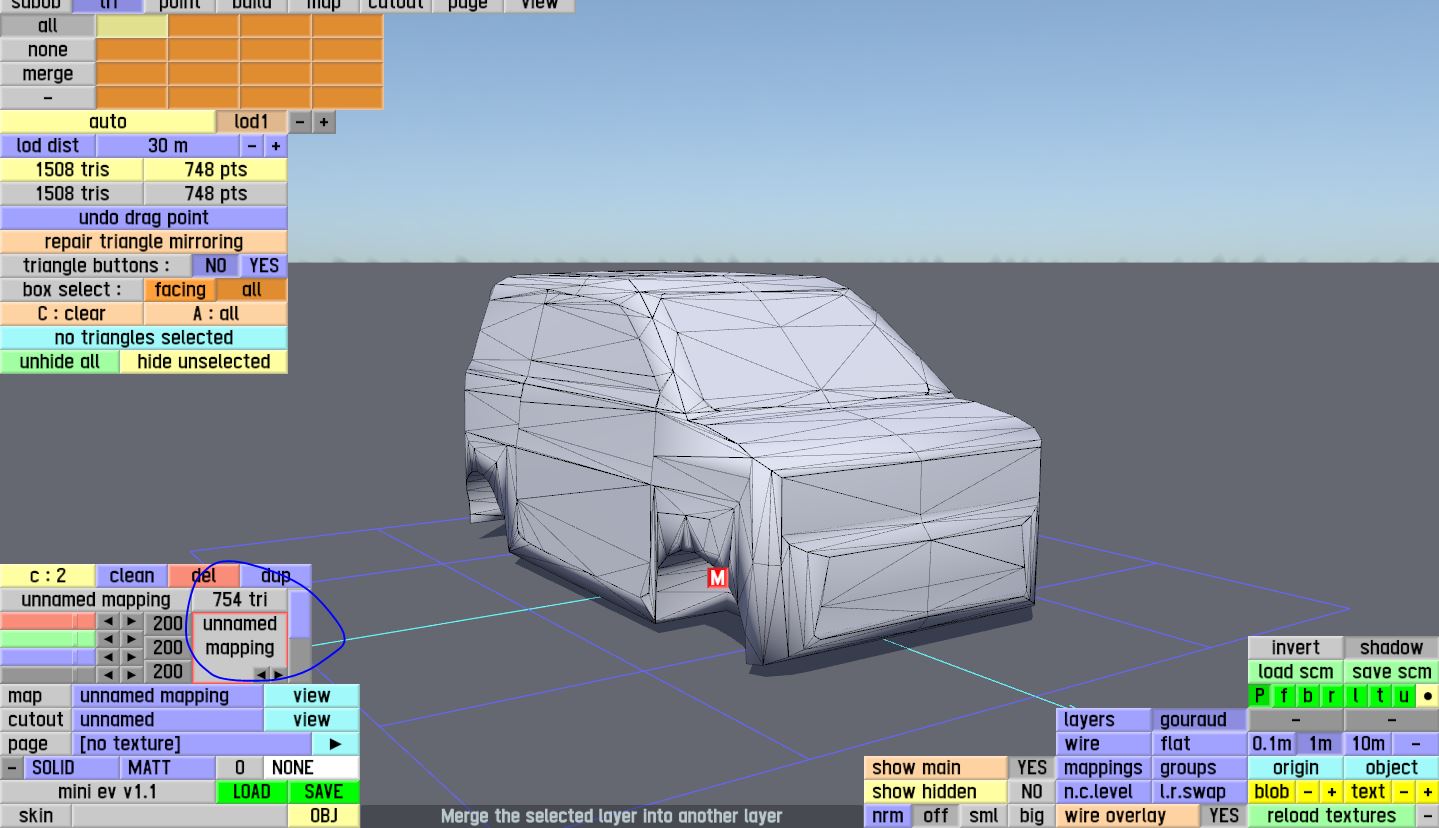The height and width of the screenshot is (828, 1439).
Task: Enlarge blob size with its plus button
Action: click(1332, 792)
